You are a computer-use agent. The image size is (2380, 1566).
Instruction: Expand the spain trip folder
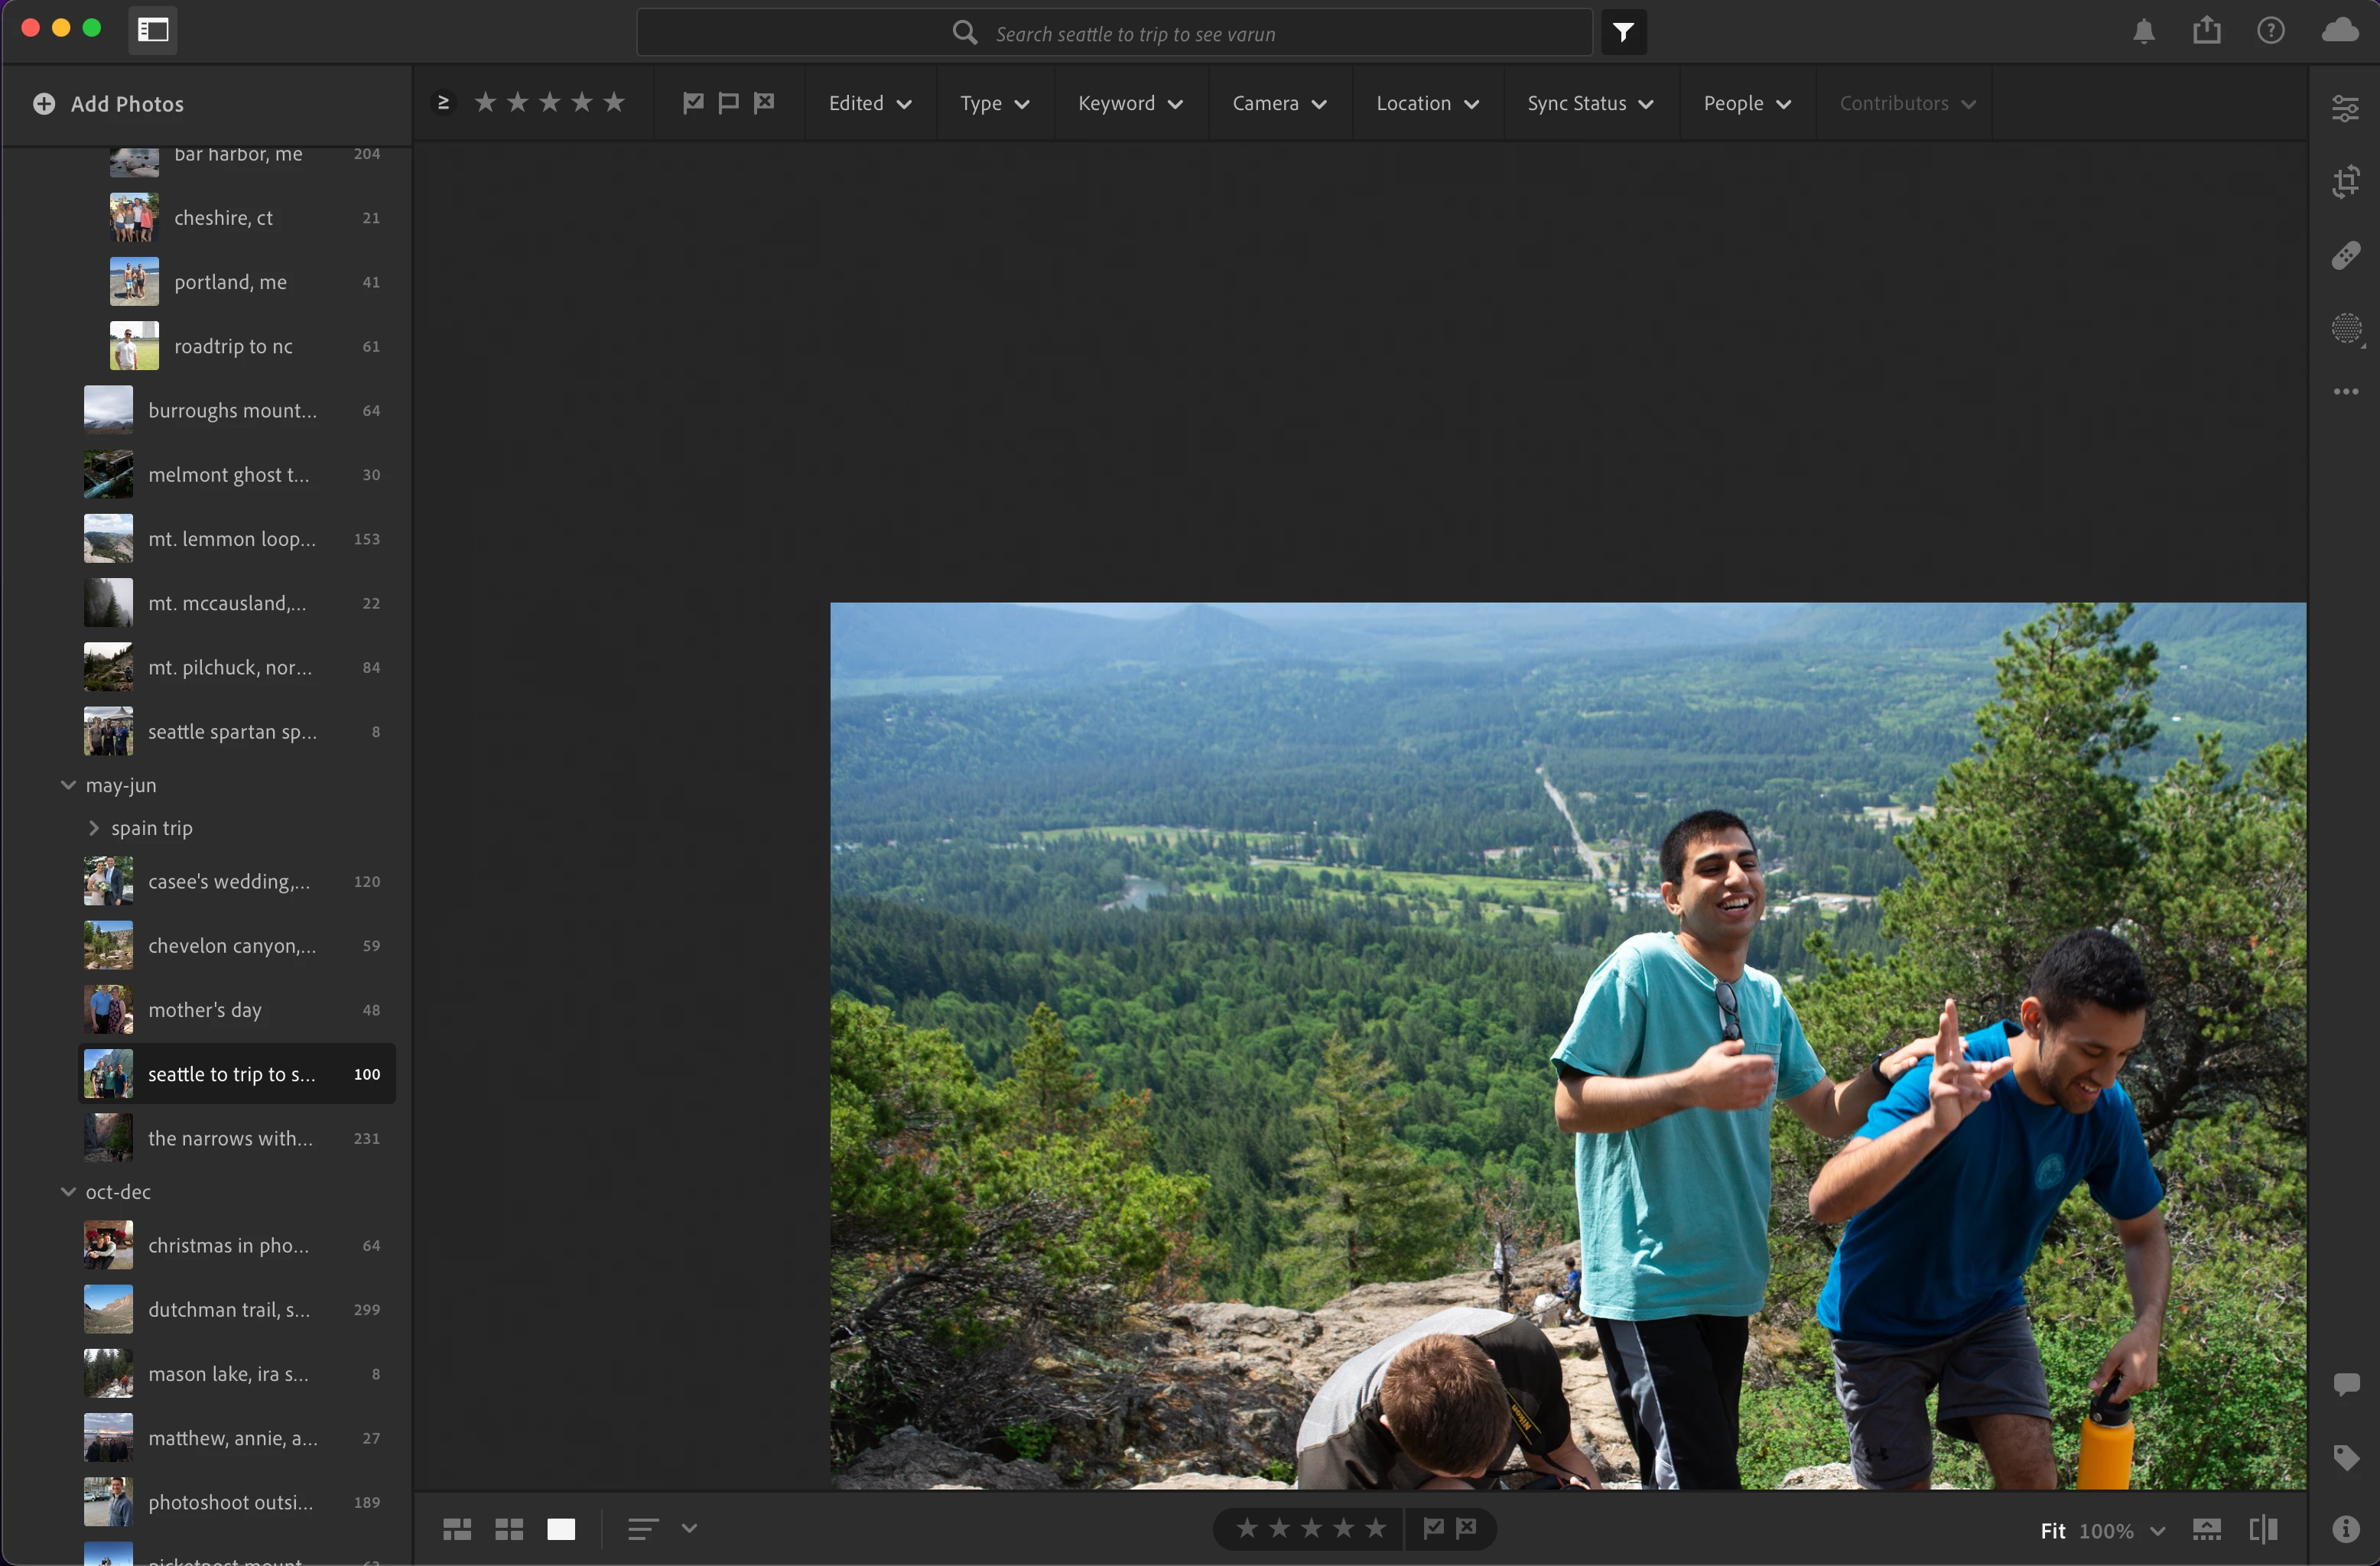click(94, 828)
